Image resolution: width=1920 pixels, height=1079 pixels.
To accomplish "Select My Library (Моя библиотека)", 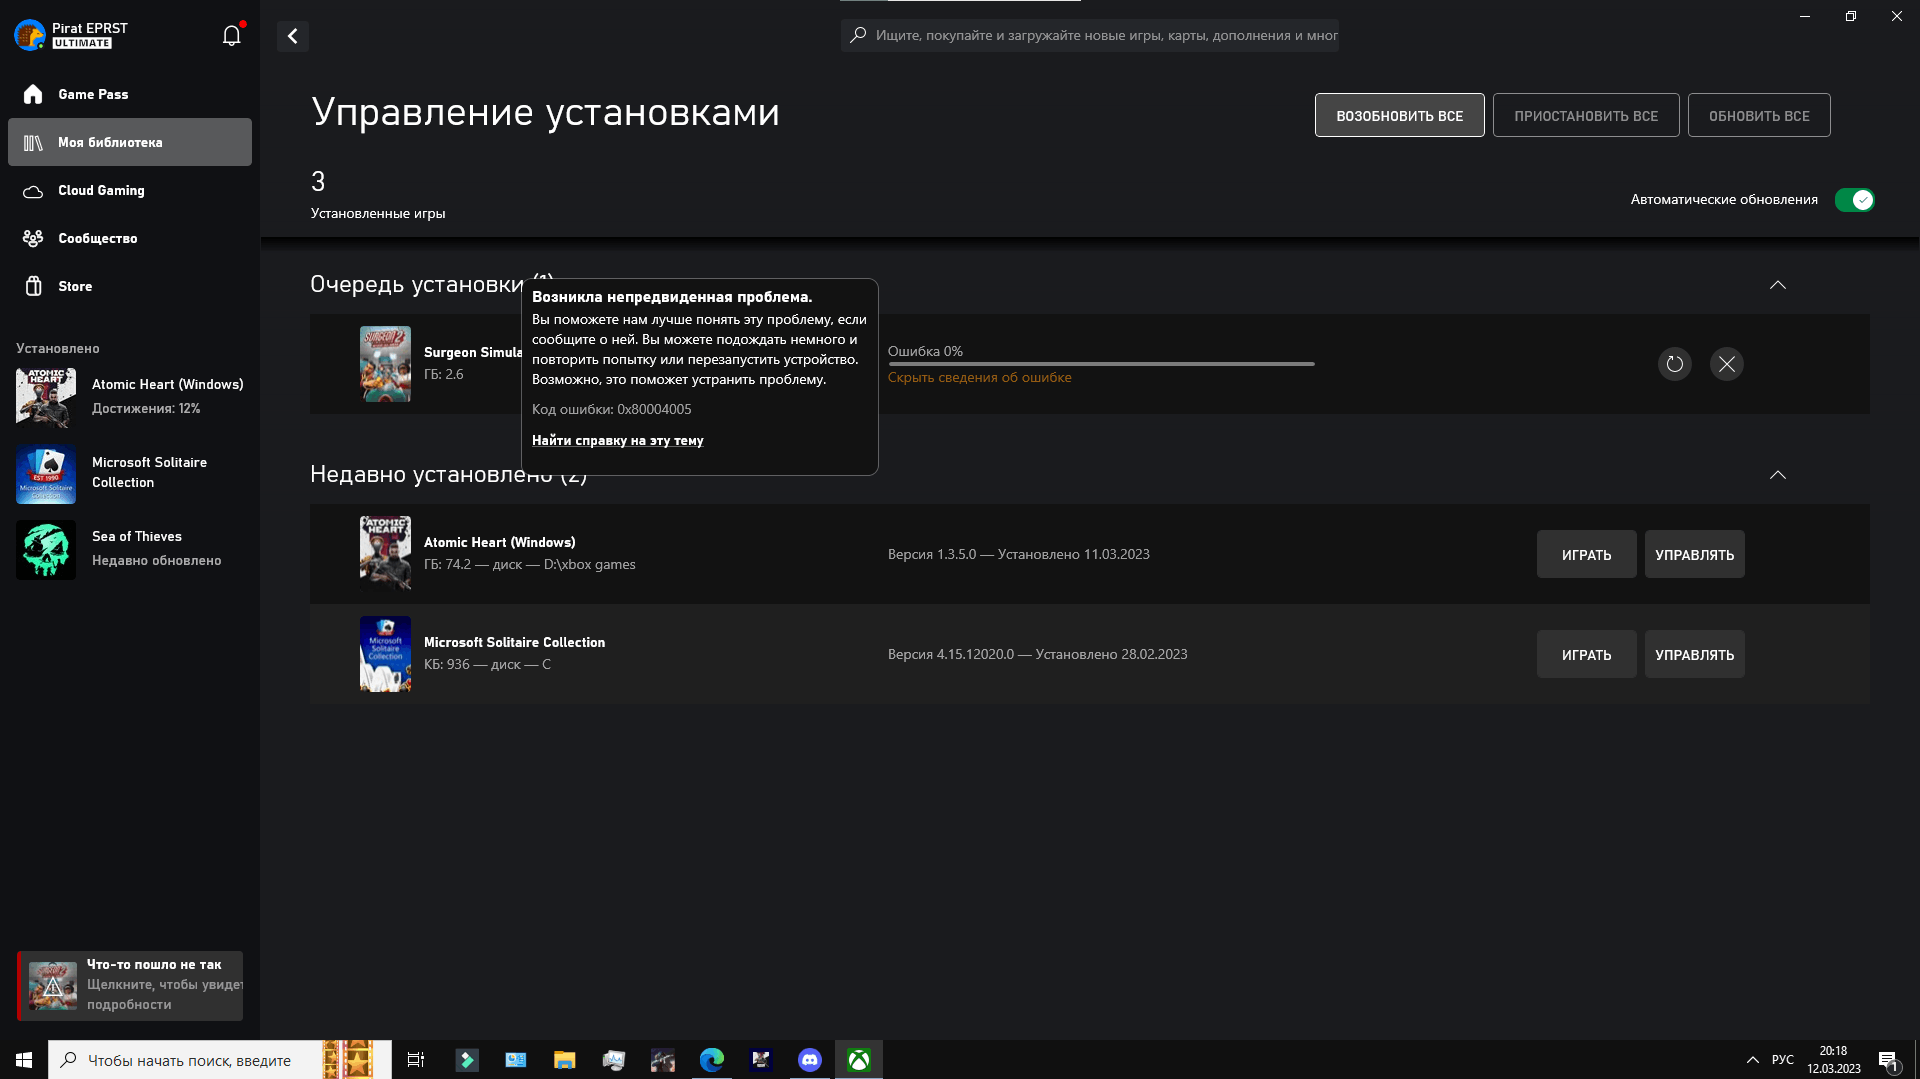I will tap(130, 142).
